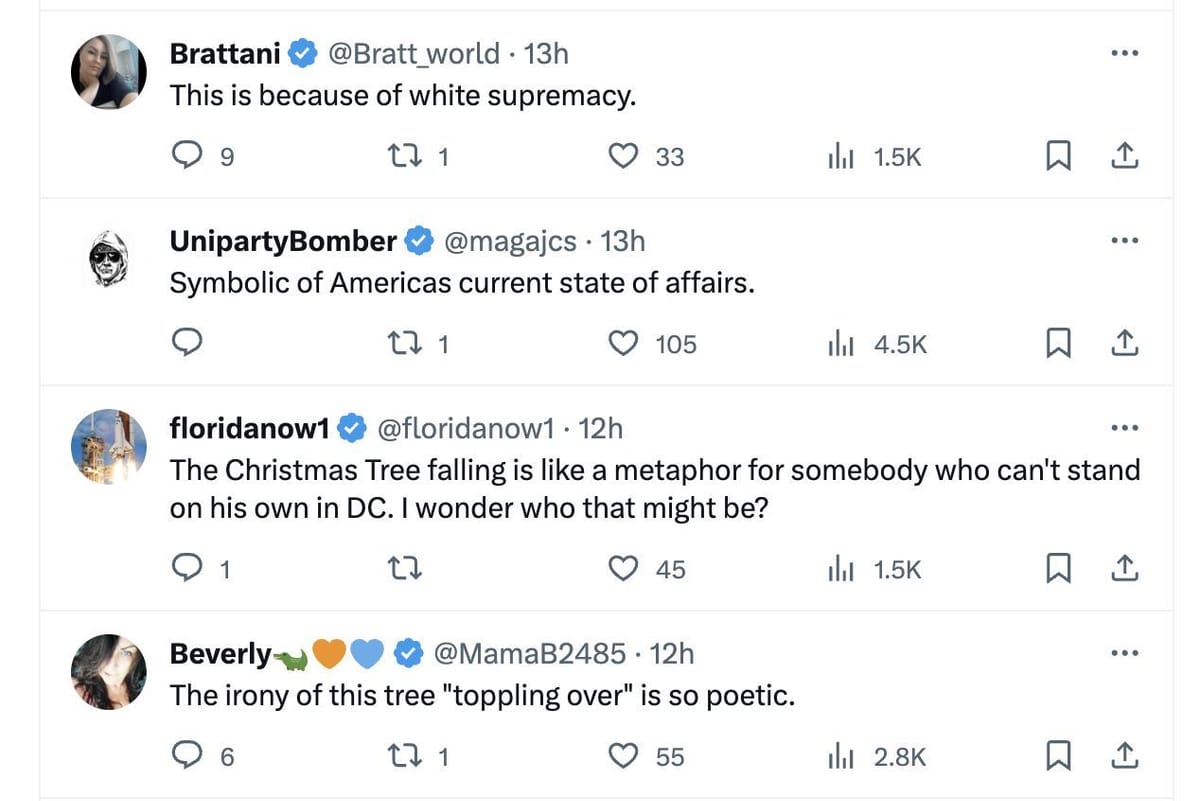Reply to Beverly's toppling tree tweet

point(187,757)
